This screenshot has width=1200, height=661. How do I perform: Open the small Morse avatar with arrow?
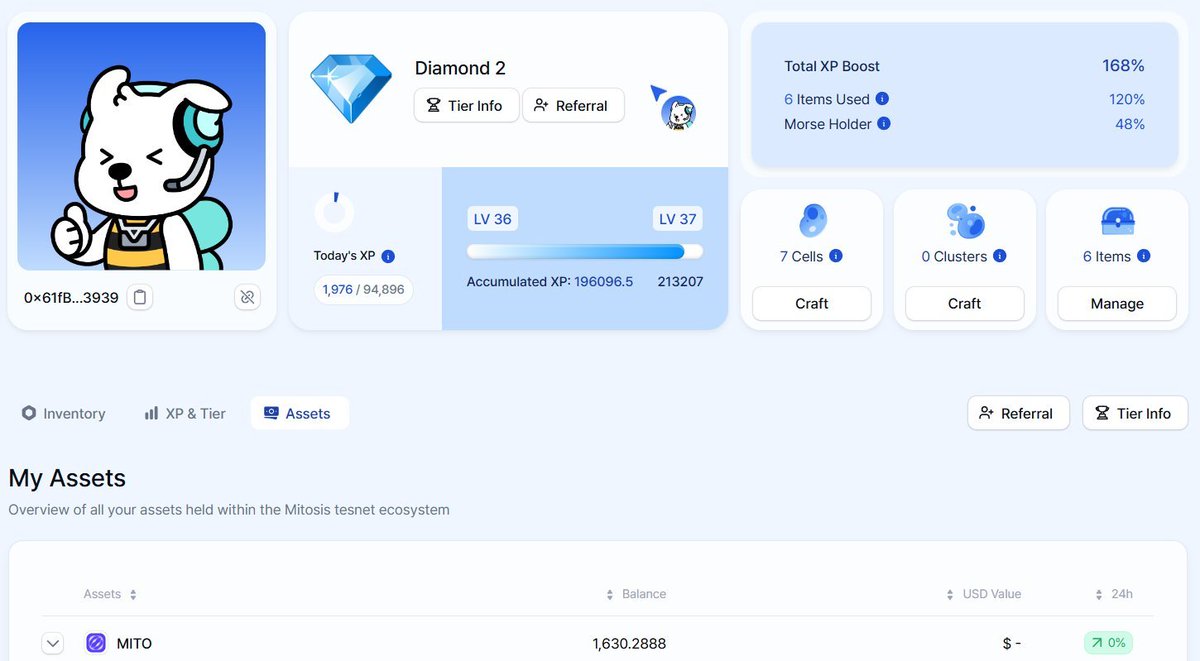[x=674, y=107]
